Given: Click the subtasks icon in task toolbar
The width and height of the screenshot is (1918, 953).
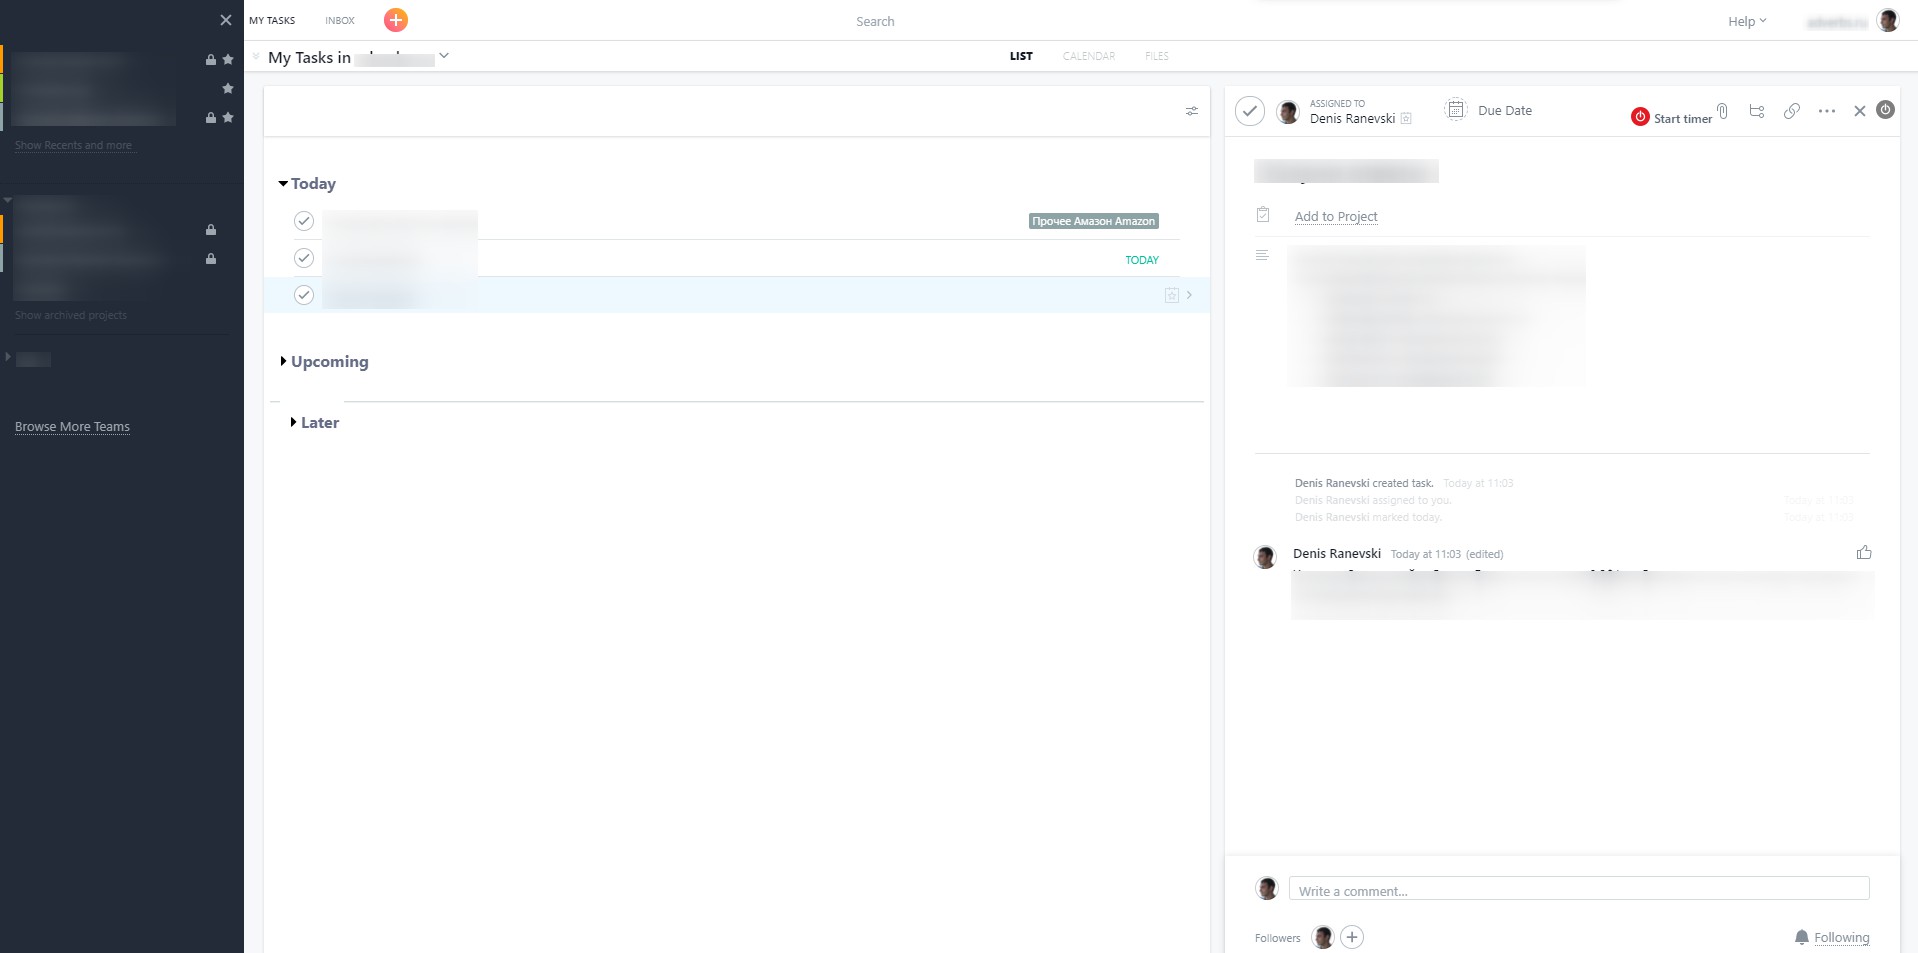Looking at the screenshot, I should click(x=1757, y=111).
